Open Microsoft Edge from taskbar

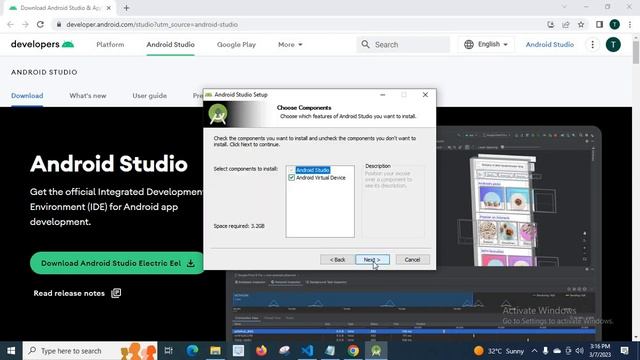pos(192,351)
